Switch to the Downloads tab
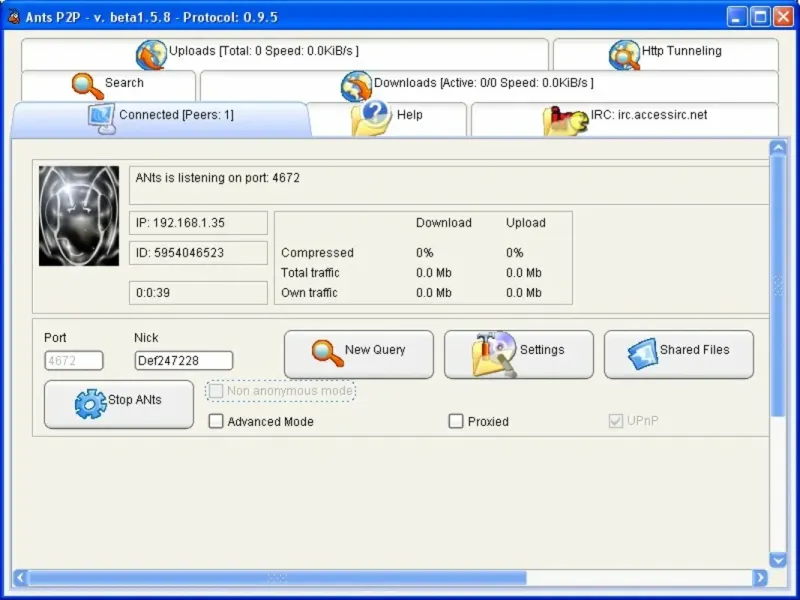800x600 pixels. pyautogui.click(x=489, y=86)
